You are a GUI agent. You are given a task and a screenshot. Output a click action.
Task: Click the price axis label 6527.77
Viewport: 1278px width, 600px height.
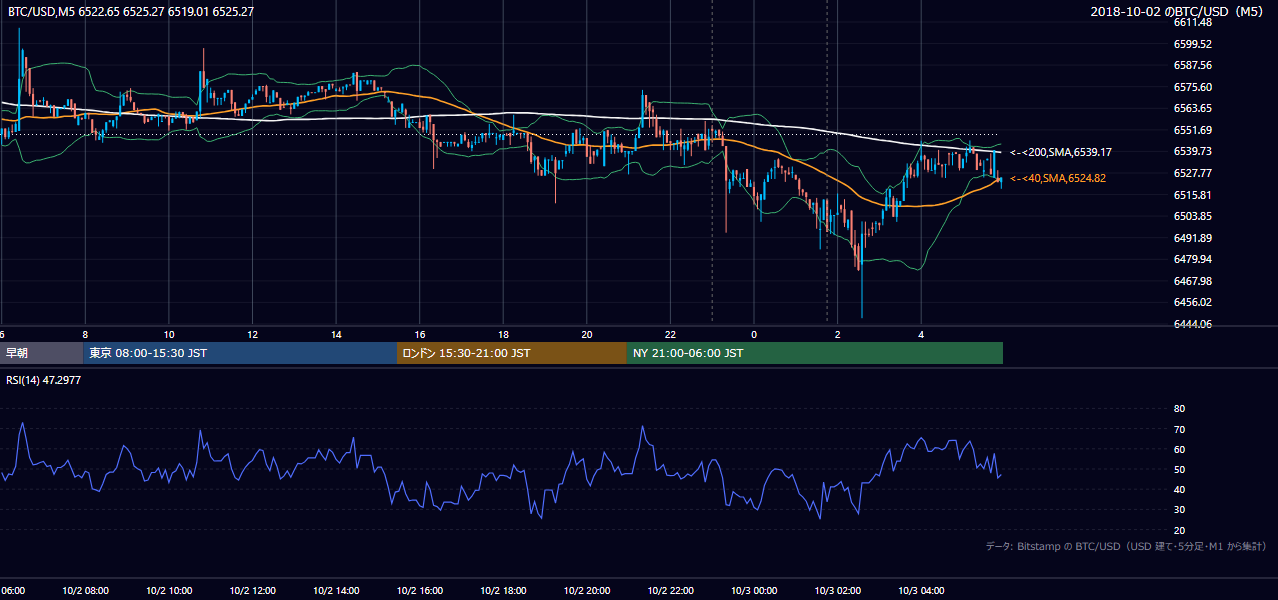[1193, 173]
